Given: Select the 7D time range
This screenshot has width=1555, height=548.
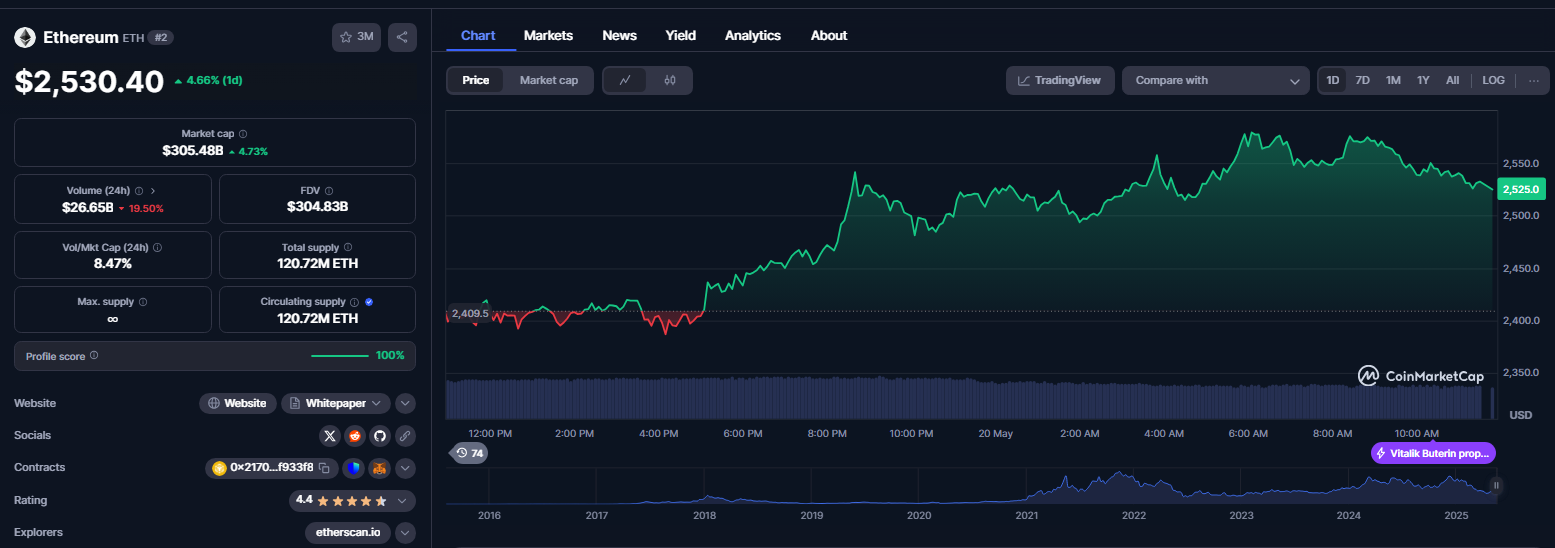Looking at the screenshot, I should [1362, 80].
